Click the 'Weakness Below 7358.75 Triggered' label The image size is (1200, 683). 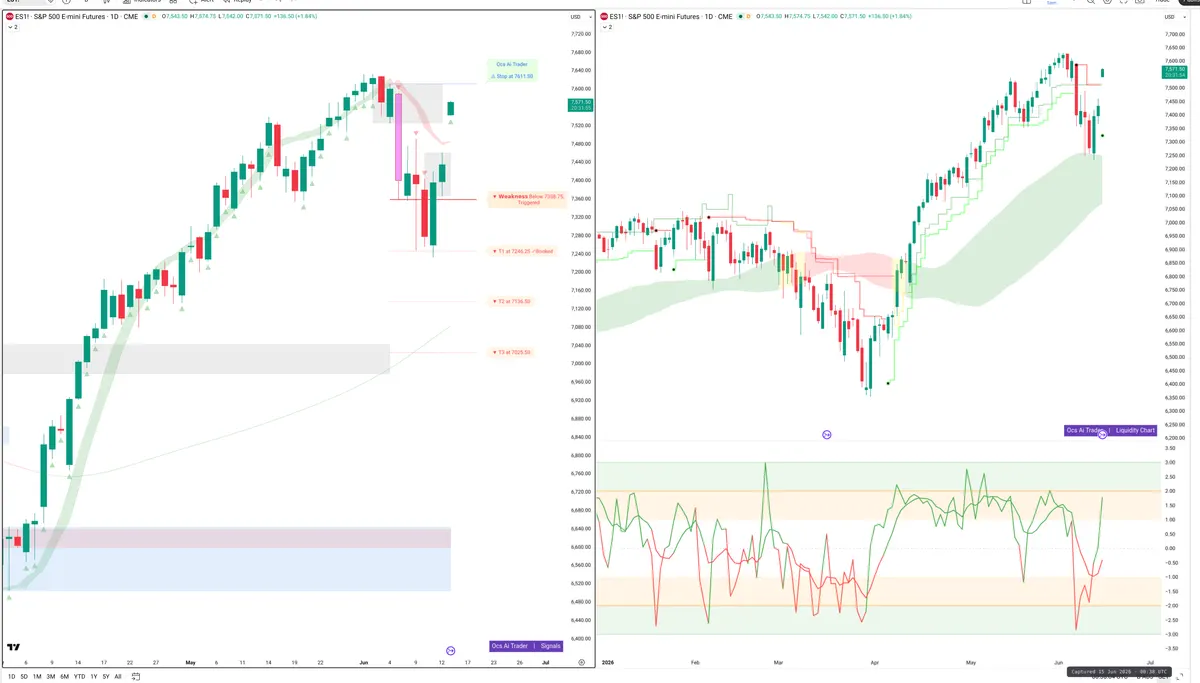click(x=528, y=199)
